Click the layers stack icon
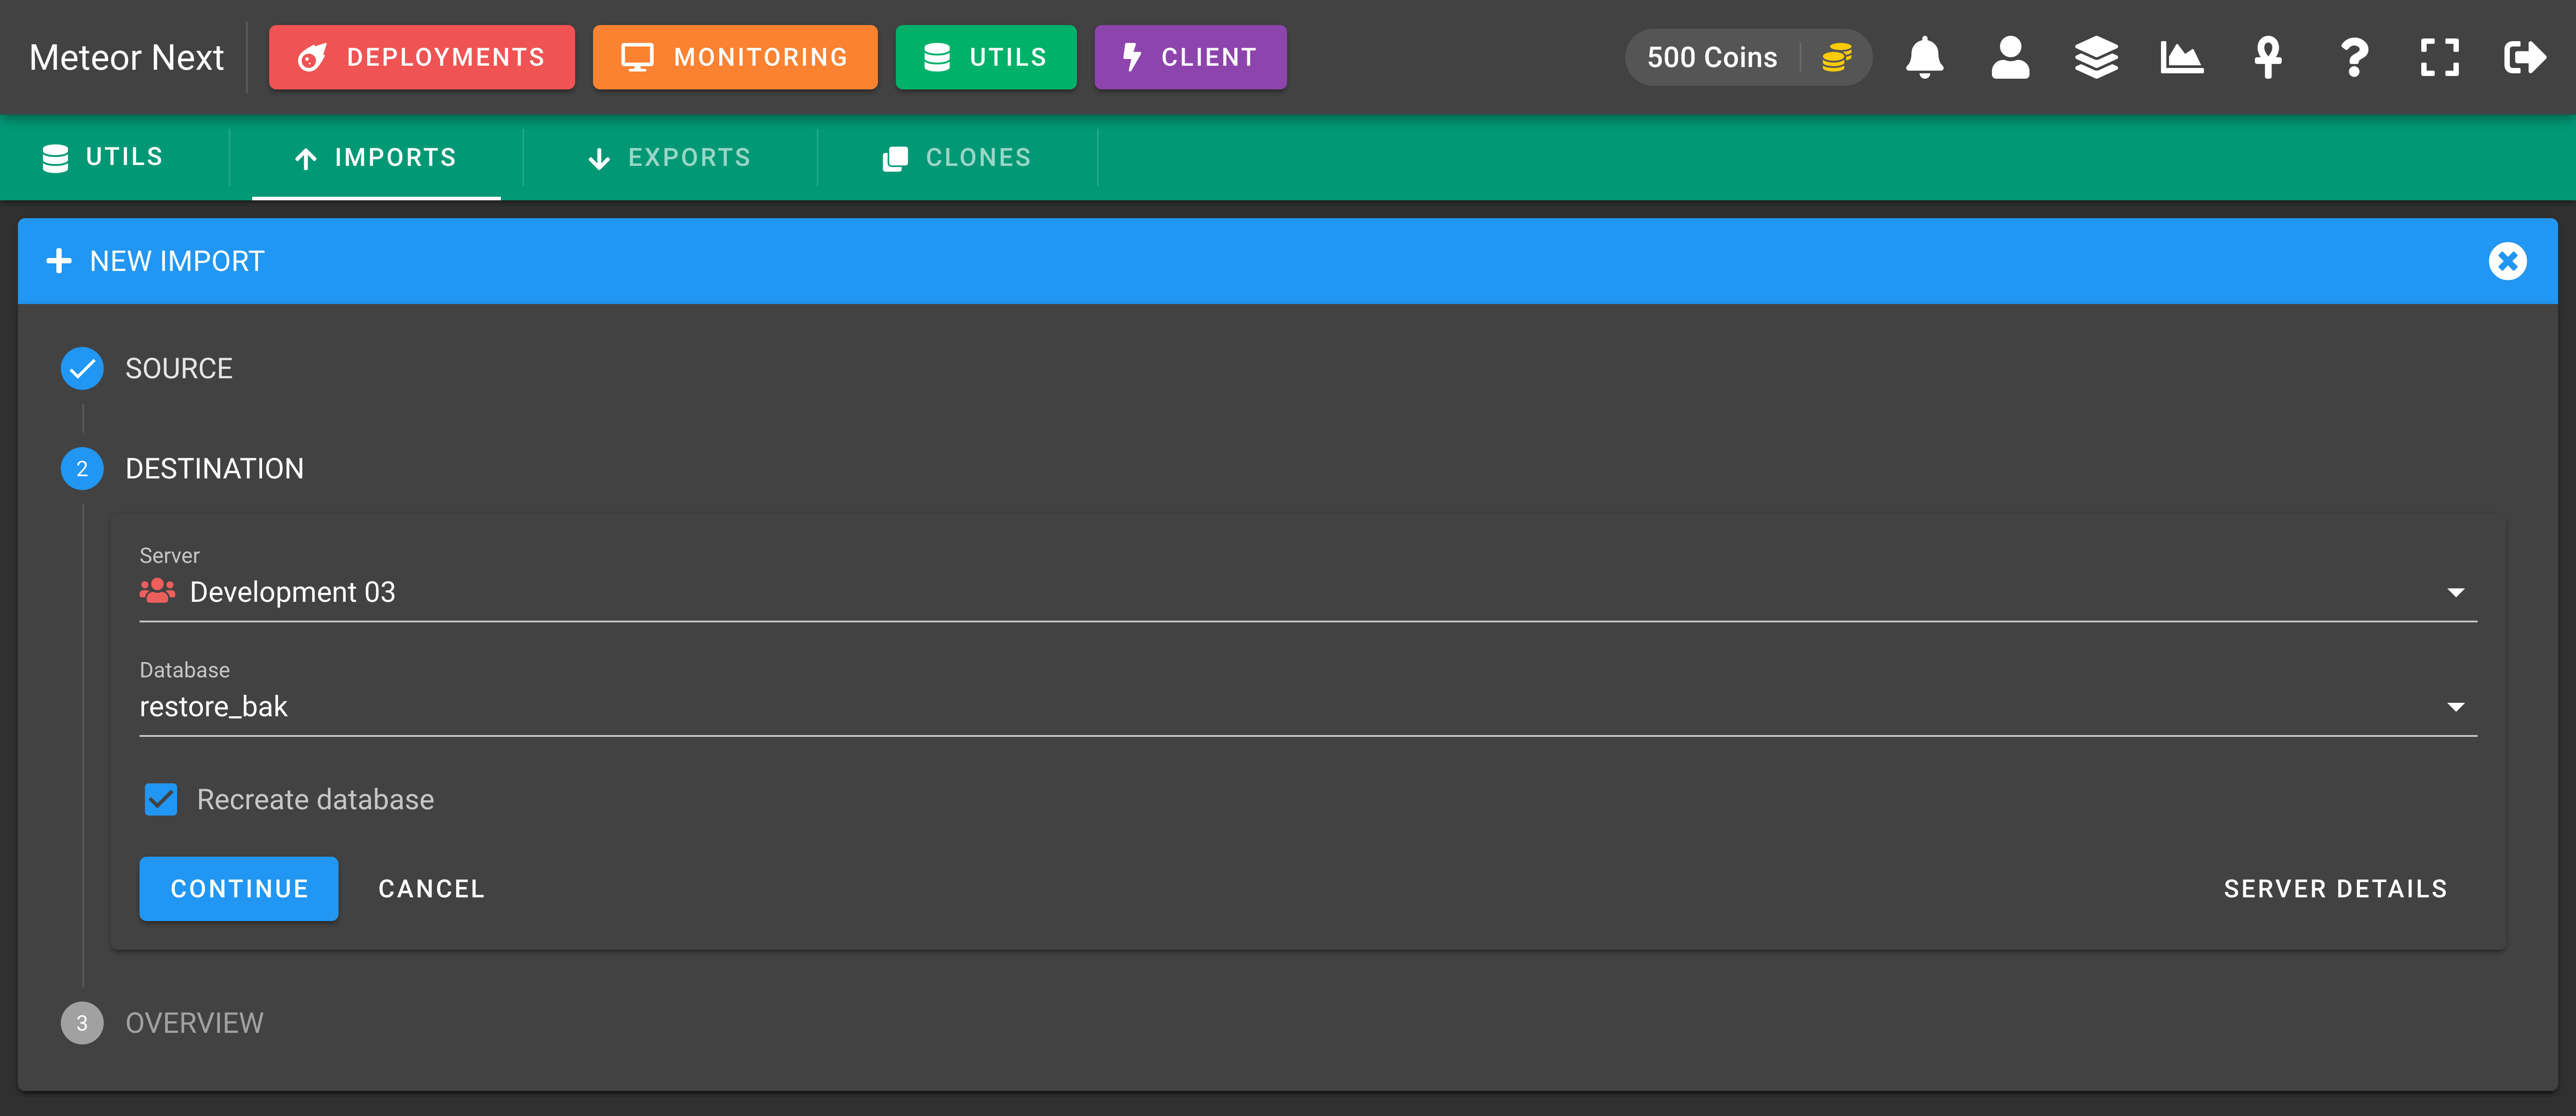The height and width of the screenshot is (1116, 2576). 2096,57
